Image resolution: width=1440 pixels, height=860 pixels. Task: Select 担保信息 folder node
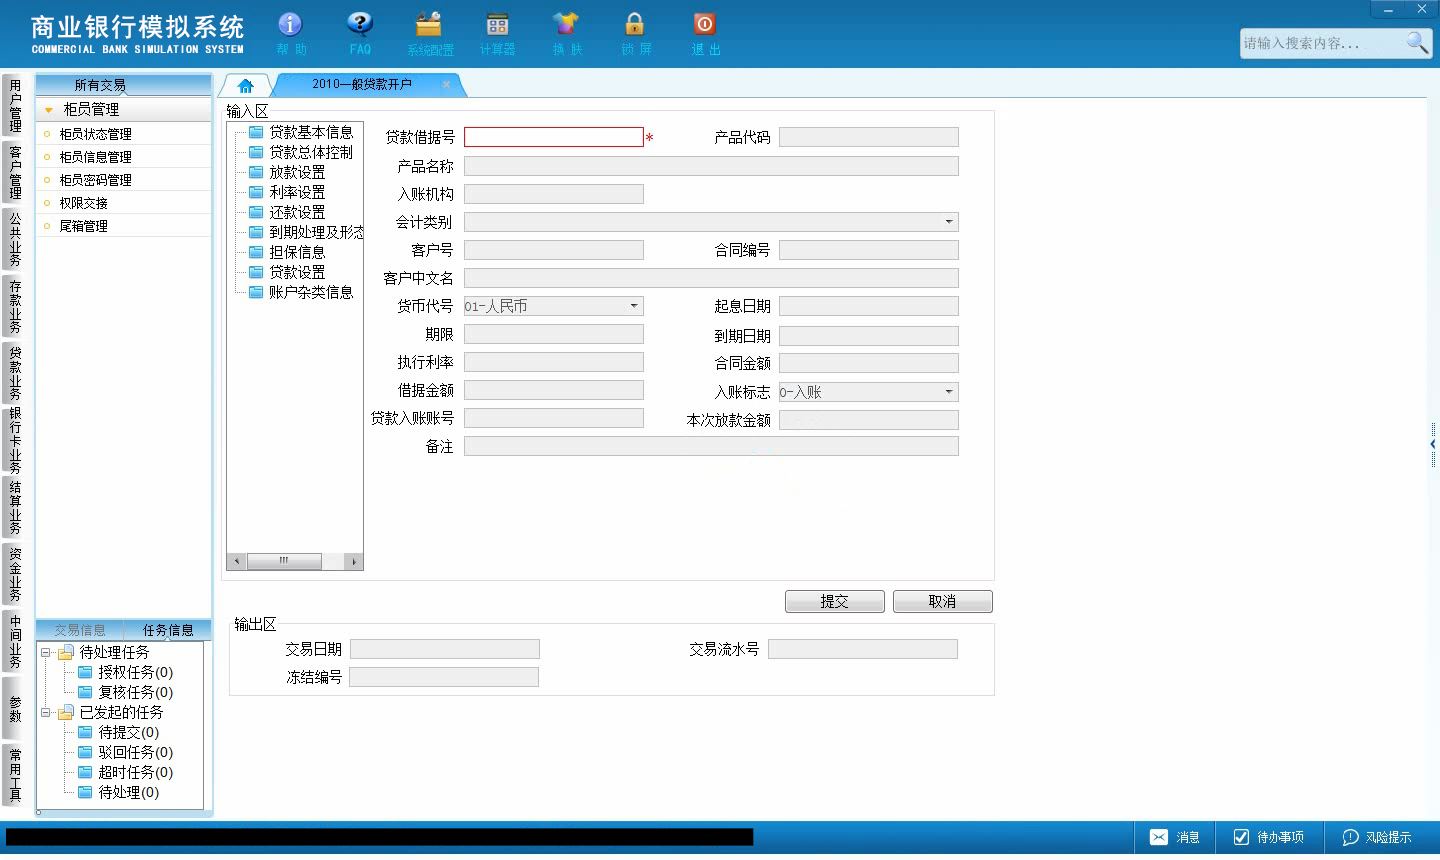pyautogui.click(x=288, y=252)
